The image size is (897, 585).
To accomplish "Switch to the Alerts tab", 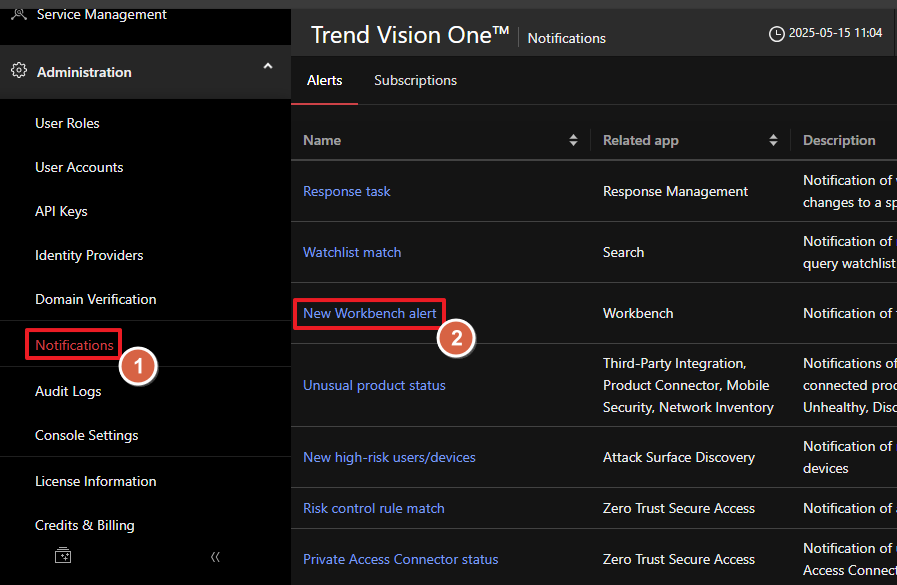I will pyautogui.click(x=324, y=80).
